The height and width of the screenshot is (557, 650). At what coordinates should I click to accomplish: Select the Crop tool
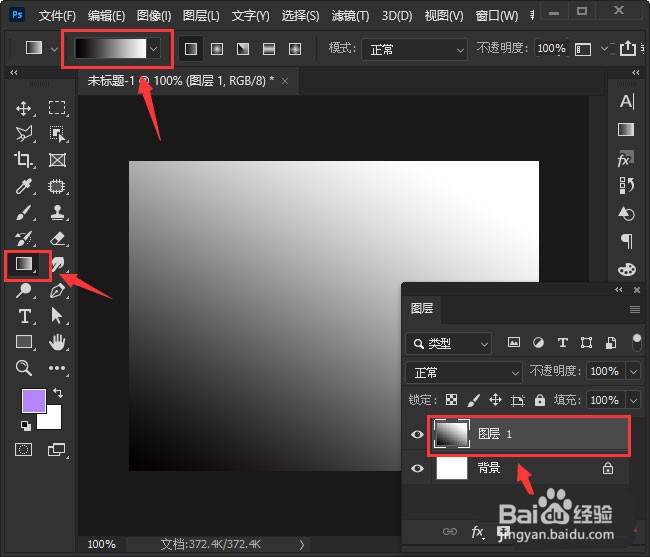(23, 160)
